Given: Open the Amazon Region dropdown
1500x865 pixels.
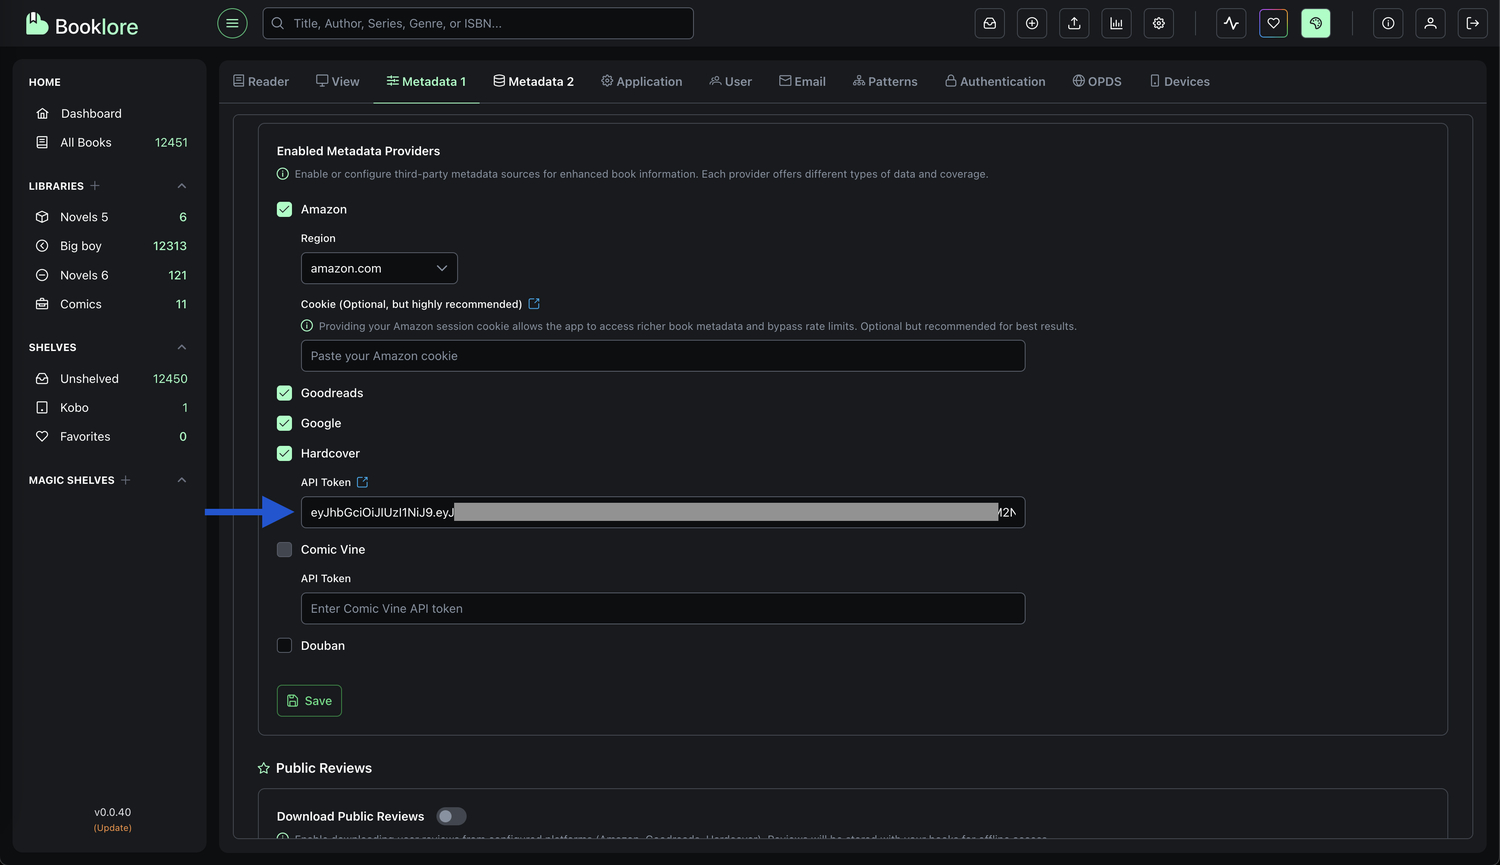Looking at the screenshot, I should 379,268.
